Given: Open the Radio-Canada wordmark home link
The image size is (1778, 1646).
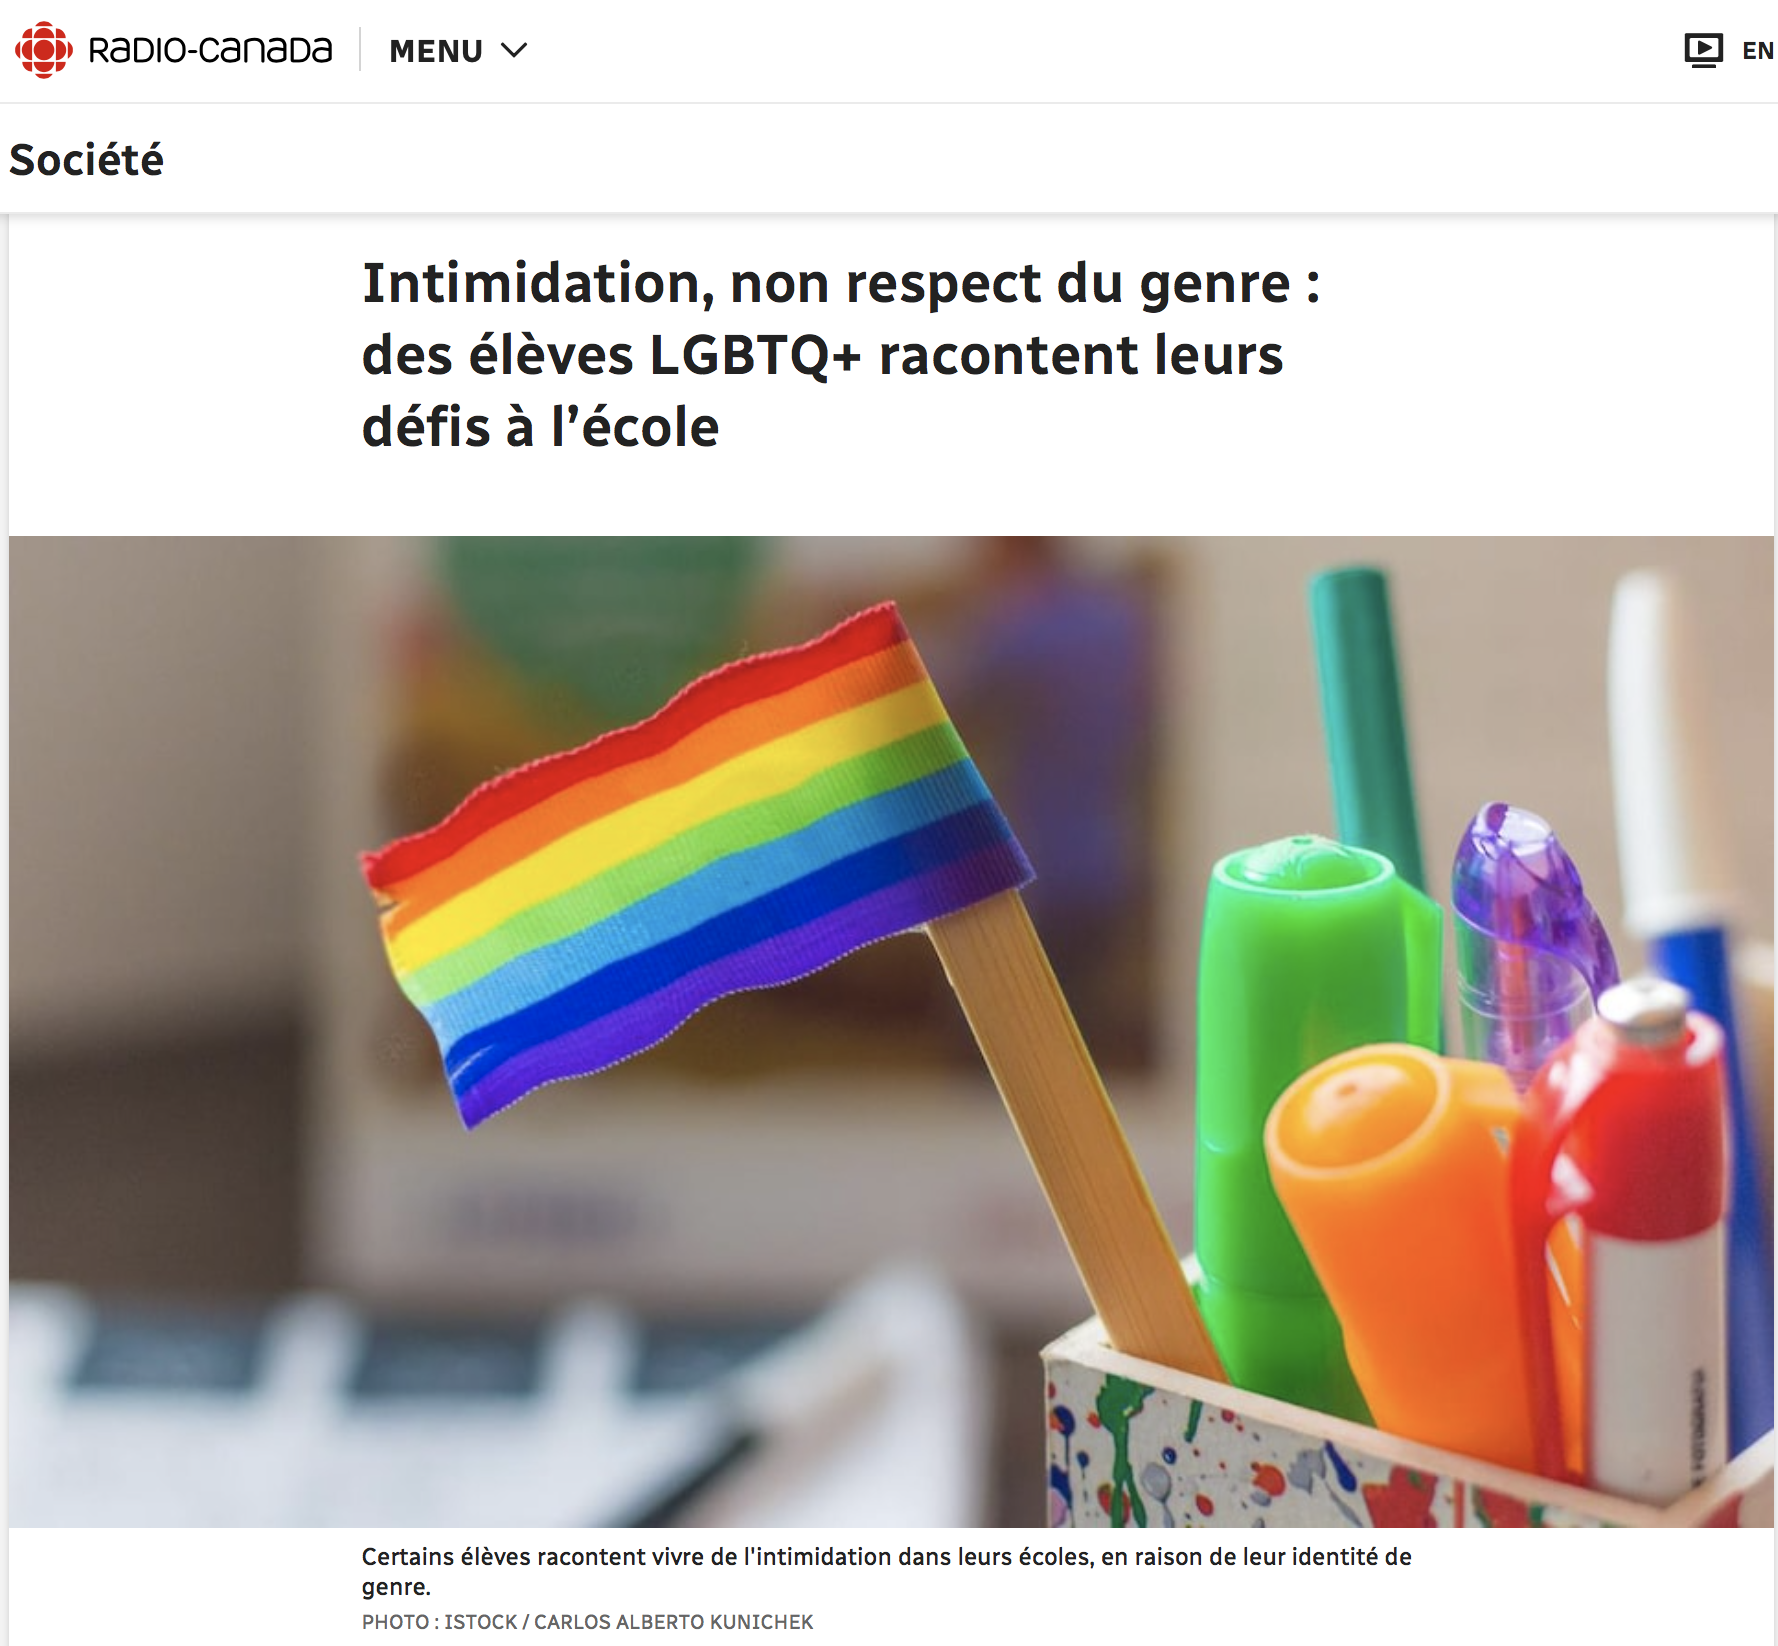Looking at the screenshot, I should tap(210, 50).
